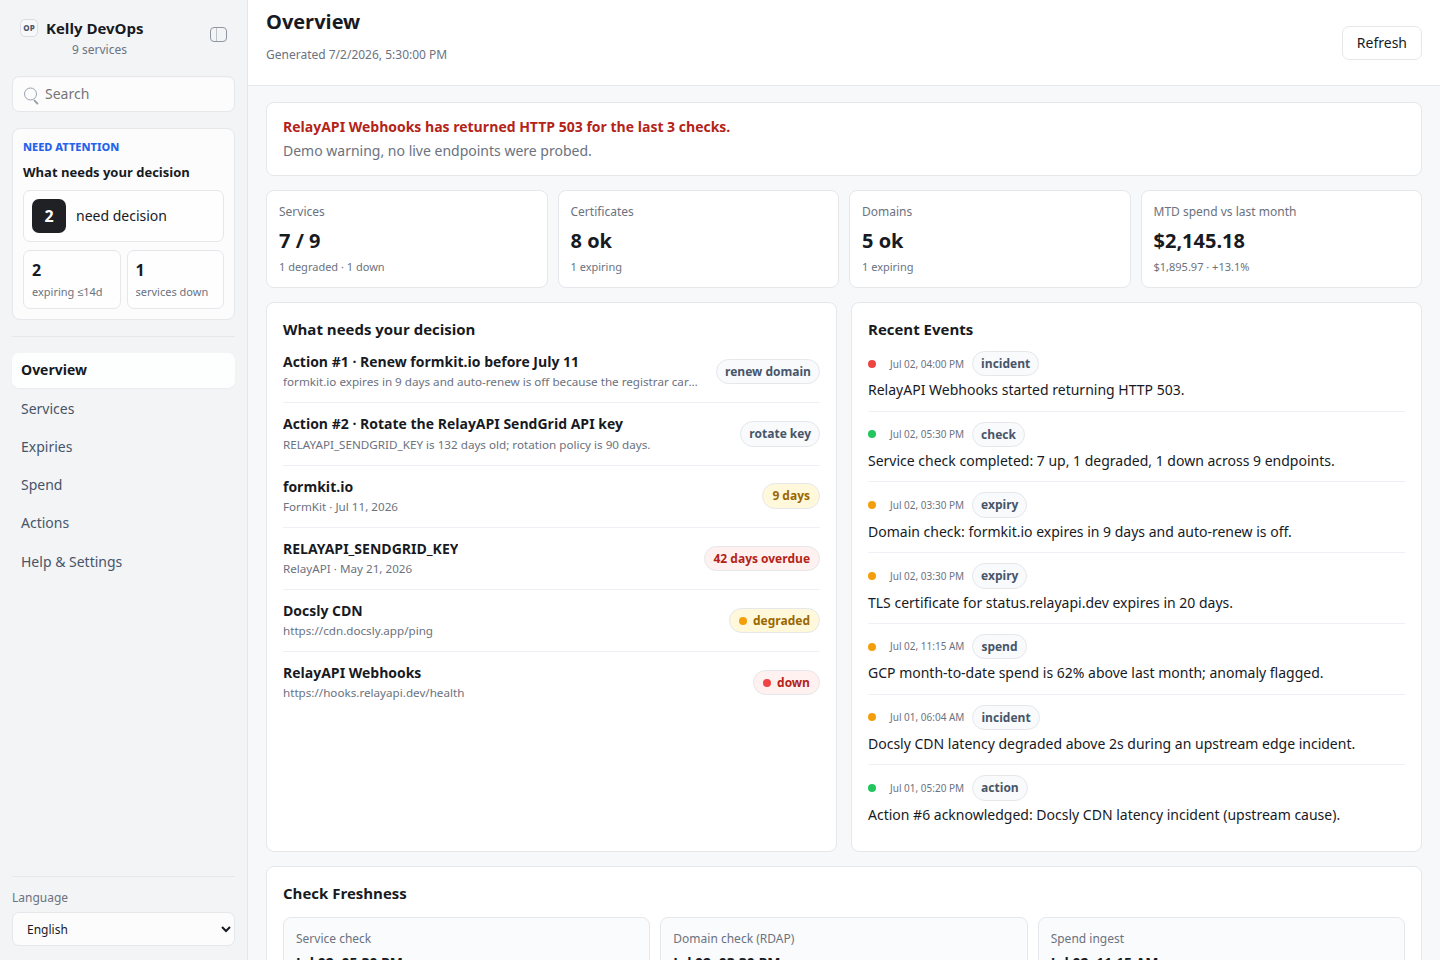Click the RelayAPI HTTP 503 alert banner

844,139
